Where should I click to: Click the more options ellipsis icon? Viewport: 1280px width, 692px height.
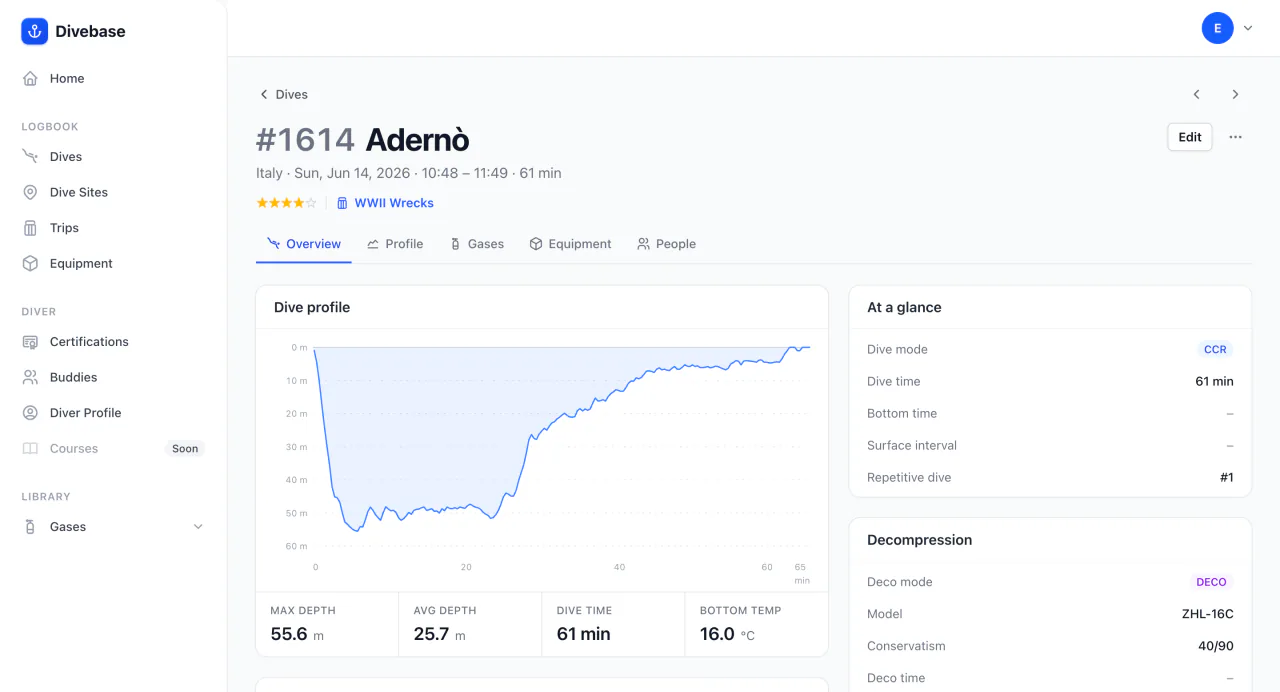tap(1236, 137)
